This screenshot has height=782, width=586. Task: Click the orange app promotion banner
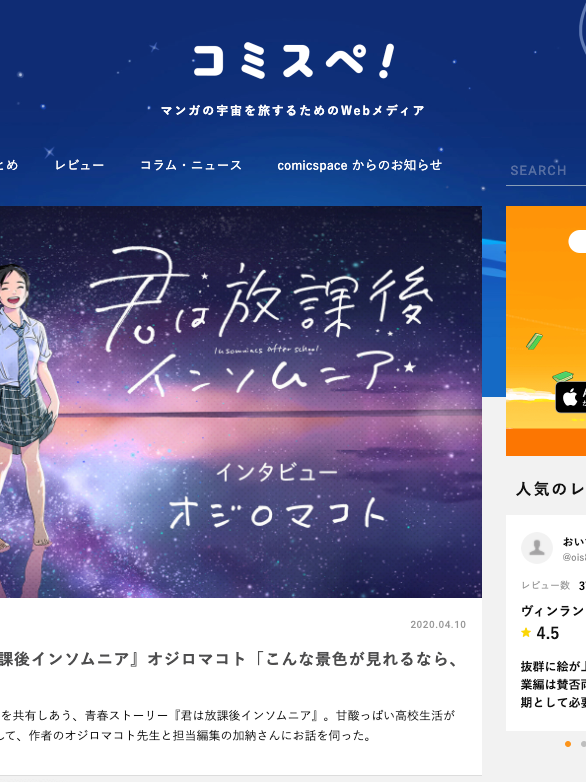tap(546, 331)
